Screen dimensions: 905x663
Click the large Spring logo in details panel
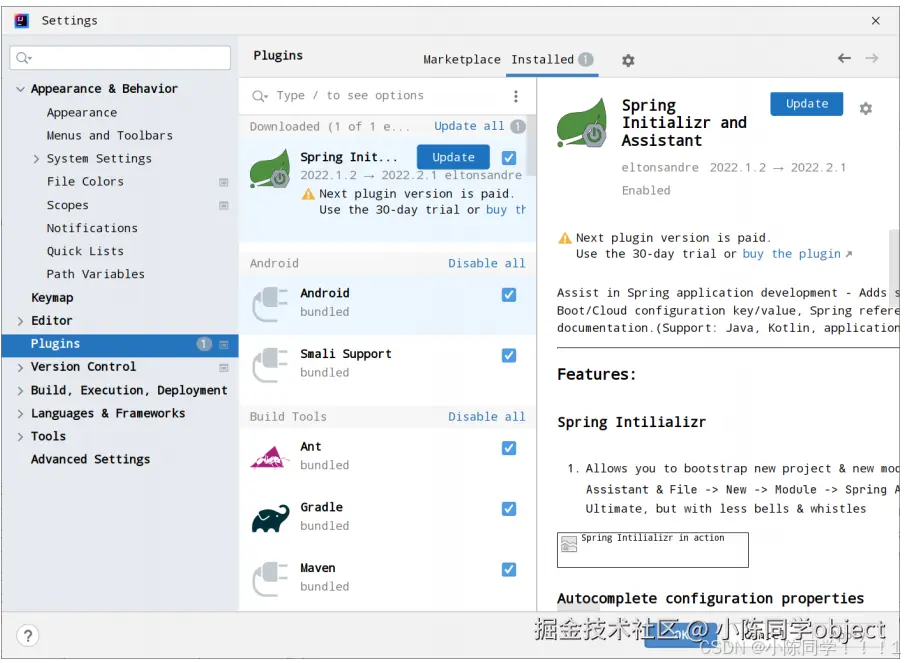point(582,123)
